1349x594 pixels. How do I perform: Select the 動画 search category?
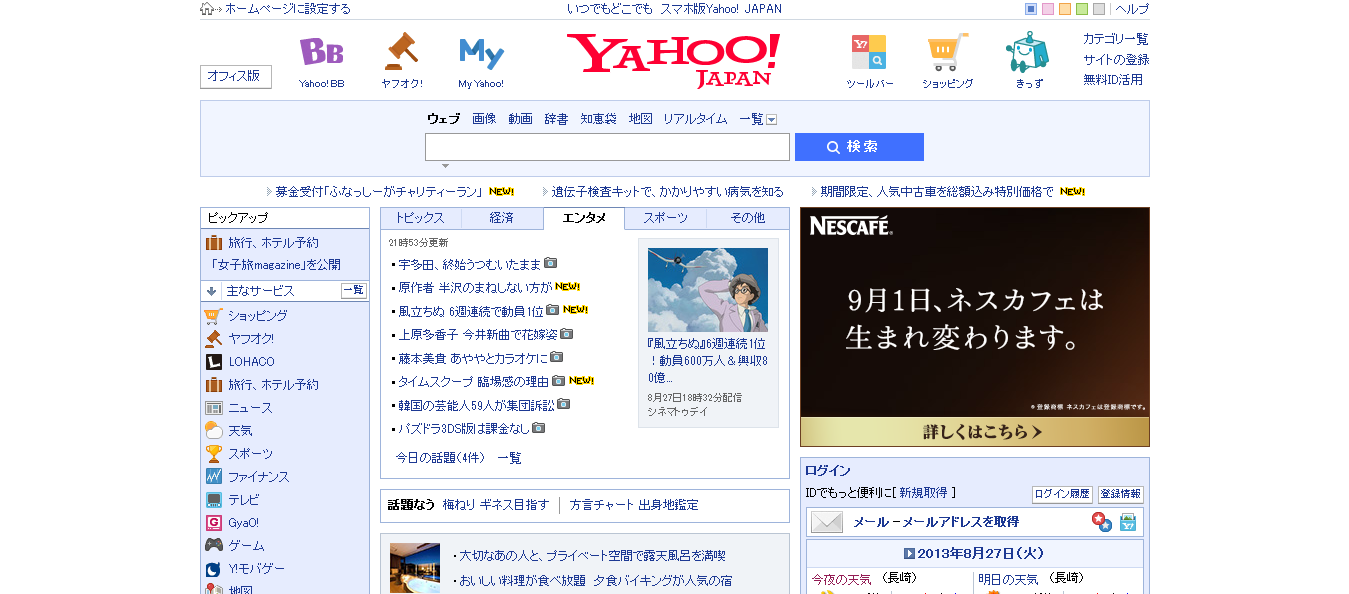pyautogui.click(x=520, y=119)
